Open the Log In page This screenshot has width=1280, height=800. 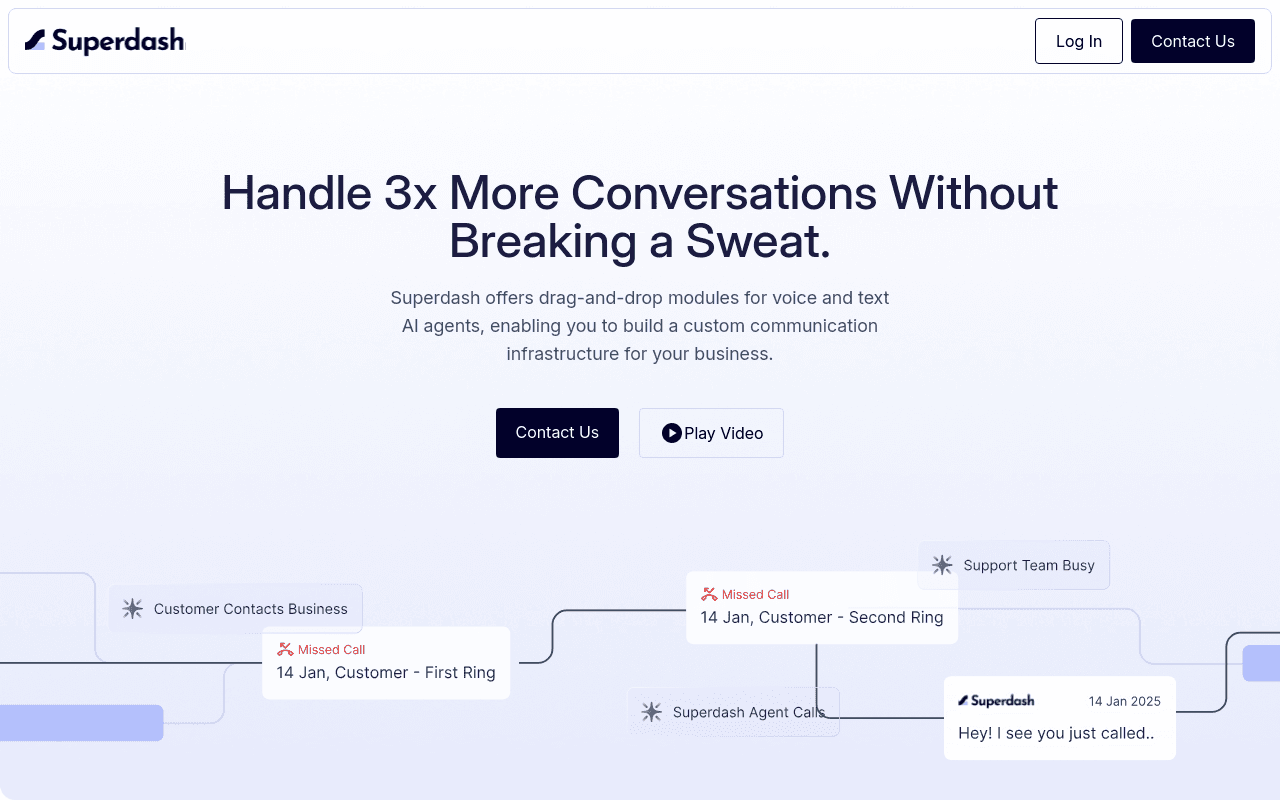pos(1079,41)
